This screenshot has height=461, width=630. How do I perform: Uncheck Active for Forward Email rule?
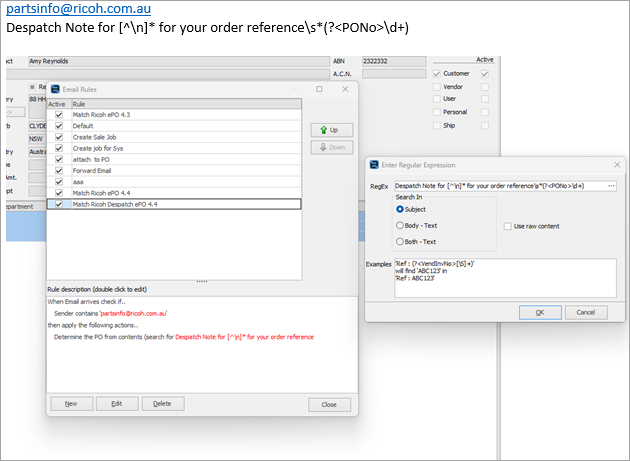[59, 171]
